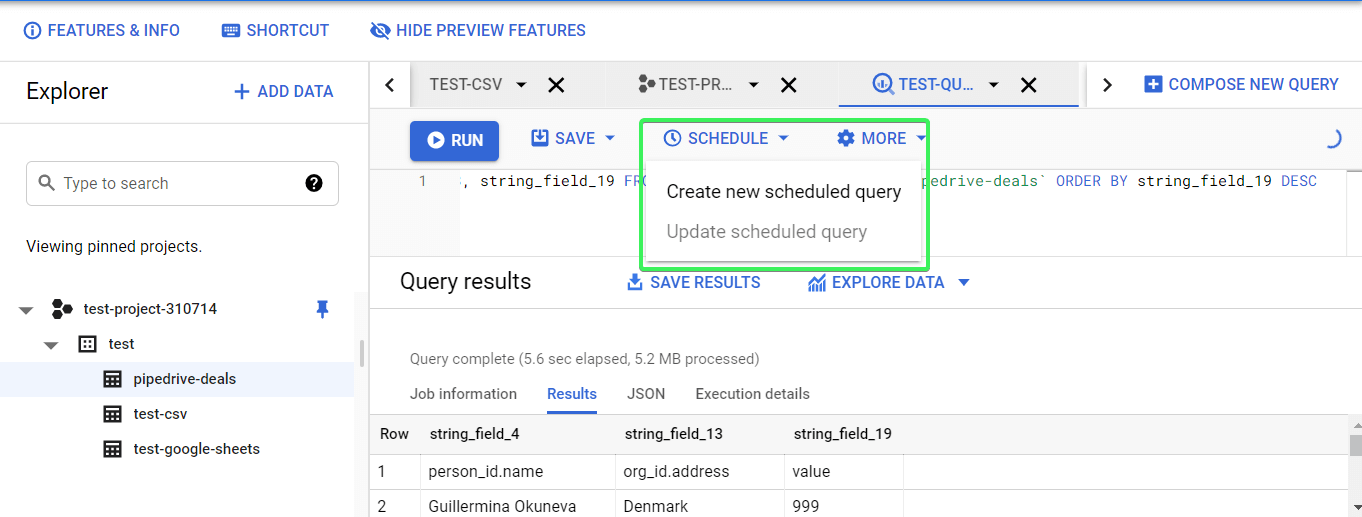This screenshot has width=1362, height=517.
Task: Switch to the TEST-CSV tab
Action: point(465,85)
